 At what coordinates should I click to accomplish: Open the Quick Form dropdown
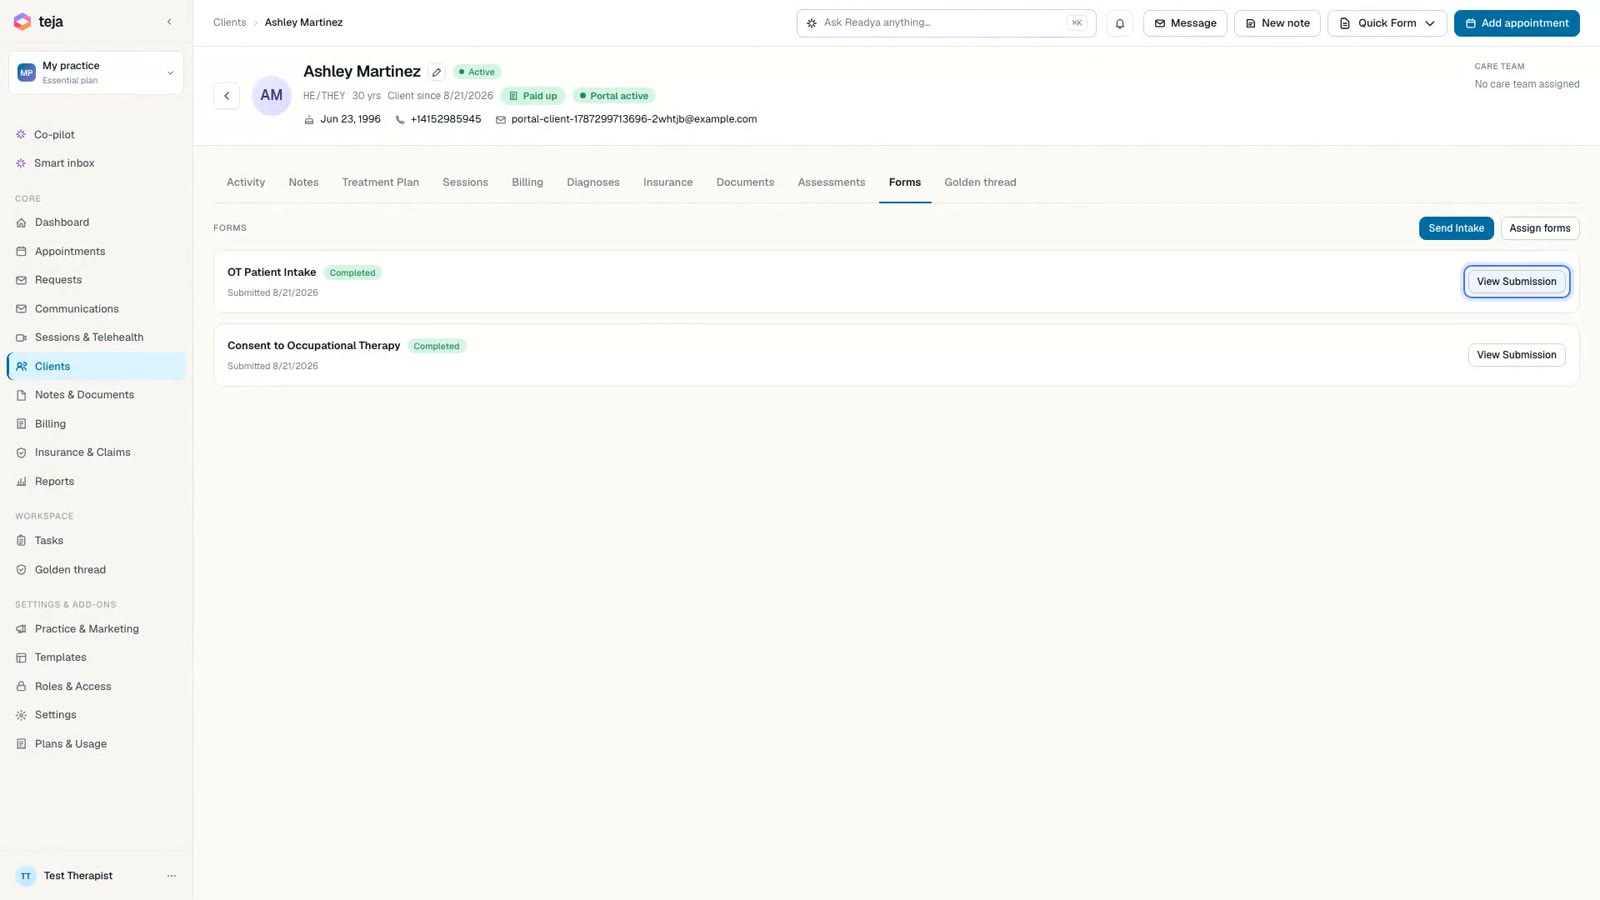1387,23
